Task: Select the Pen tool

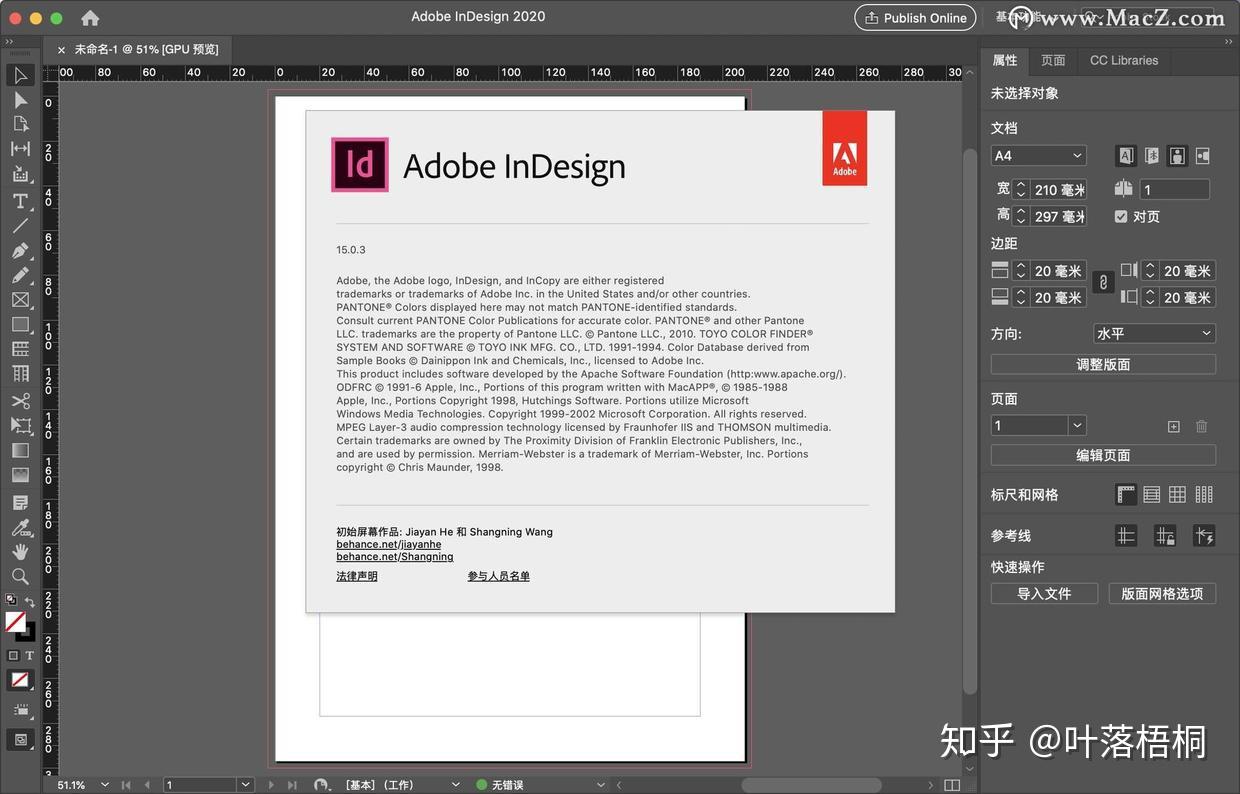Action: pos(20,251)
